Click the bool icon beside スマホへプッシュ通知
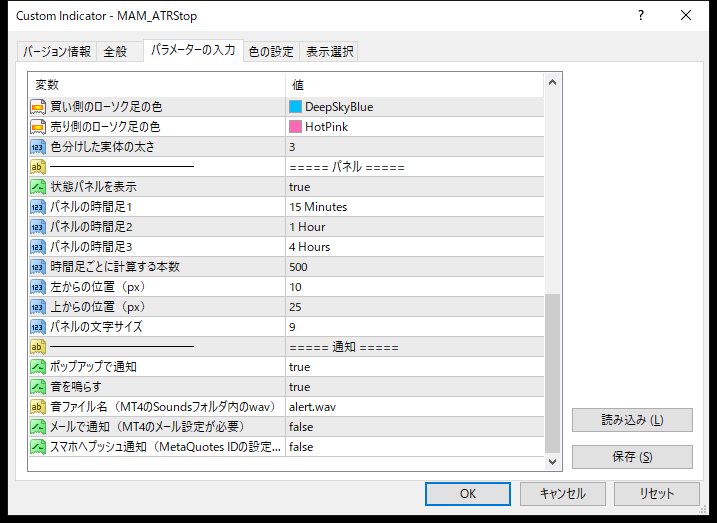Image resolution: width=717 pixels, height=523 pixels. tap(37, 447)
